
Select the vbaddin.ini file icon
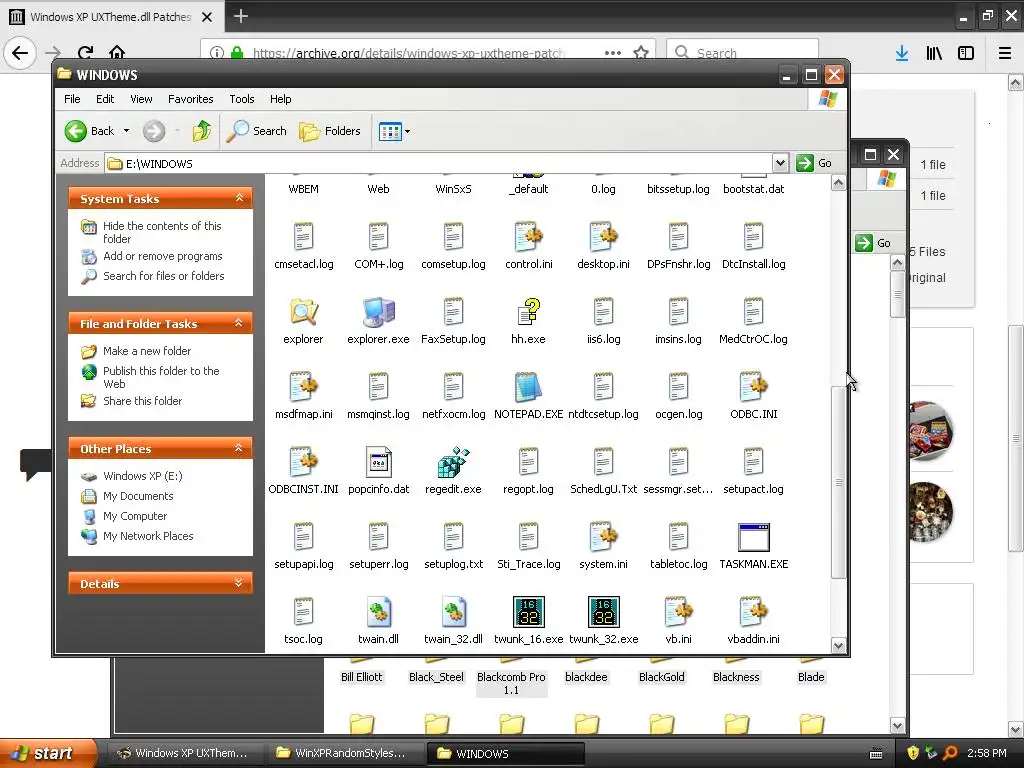click(x=753, y=613)
